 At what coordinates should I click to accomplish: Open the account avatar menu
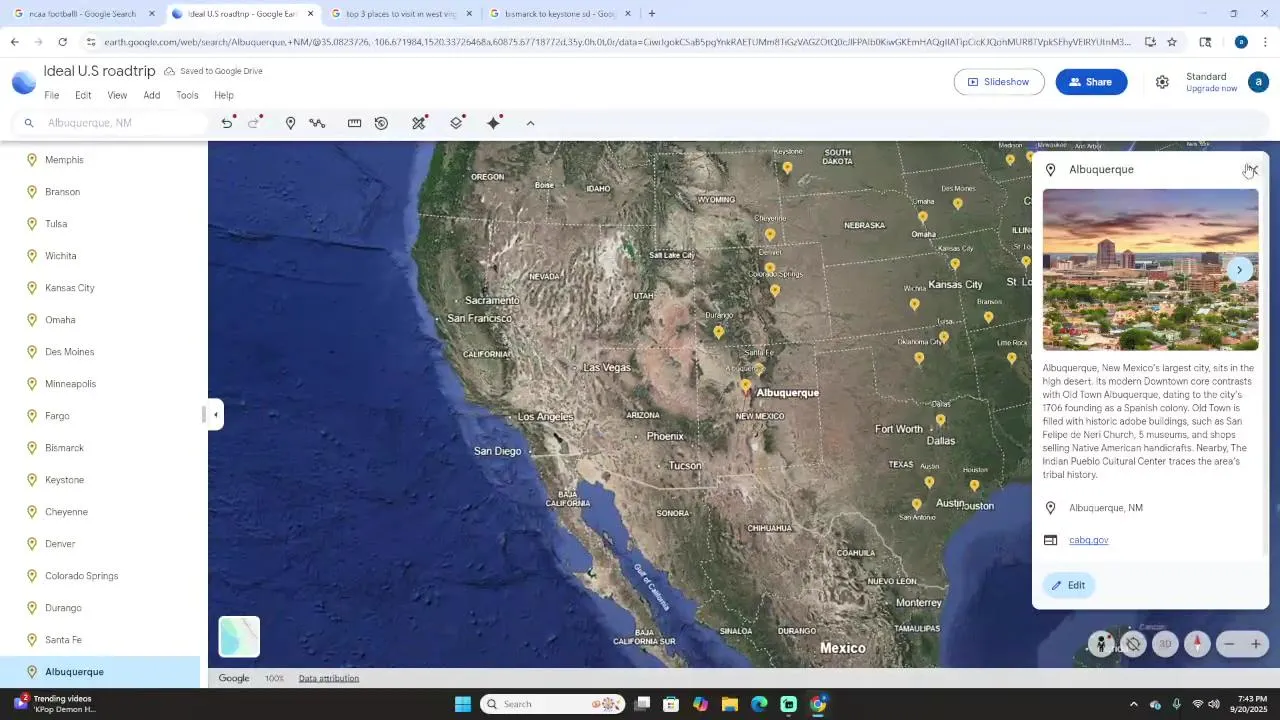click(1258, 82)
